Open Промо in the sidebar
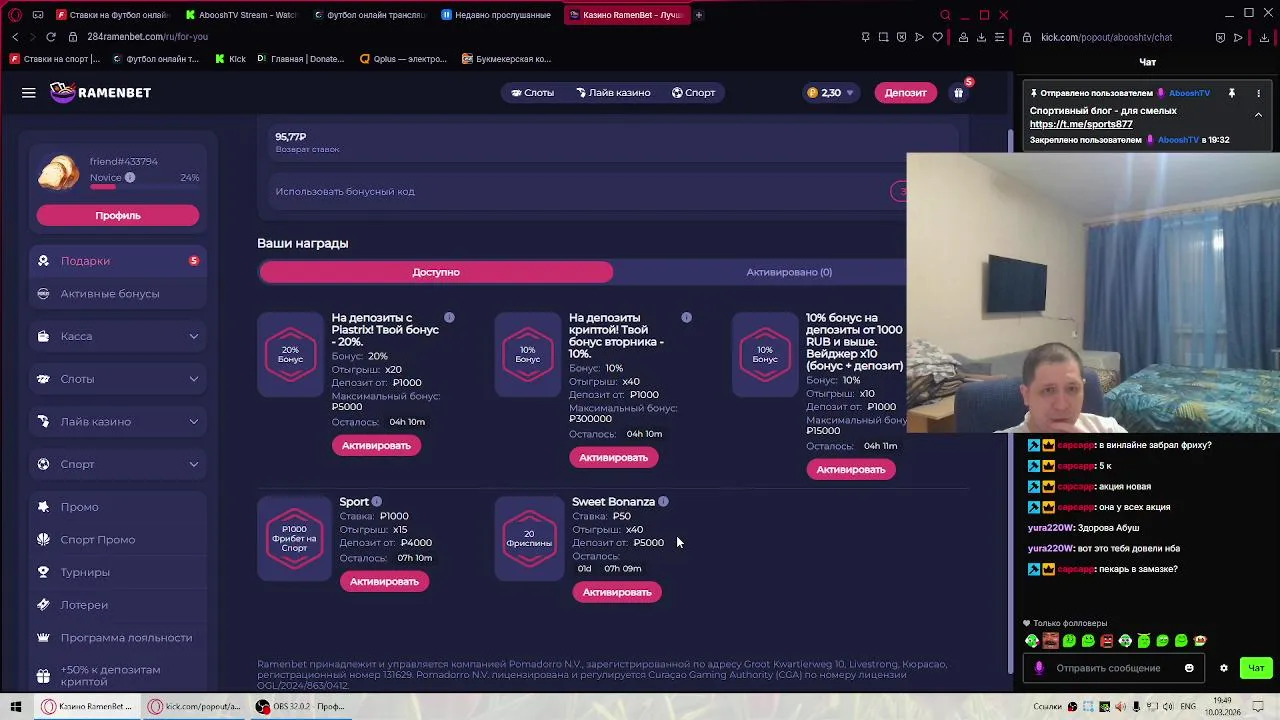 click(118, 507)
